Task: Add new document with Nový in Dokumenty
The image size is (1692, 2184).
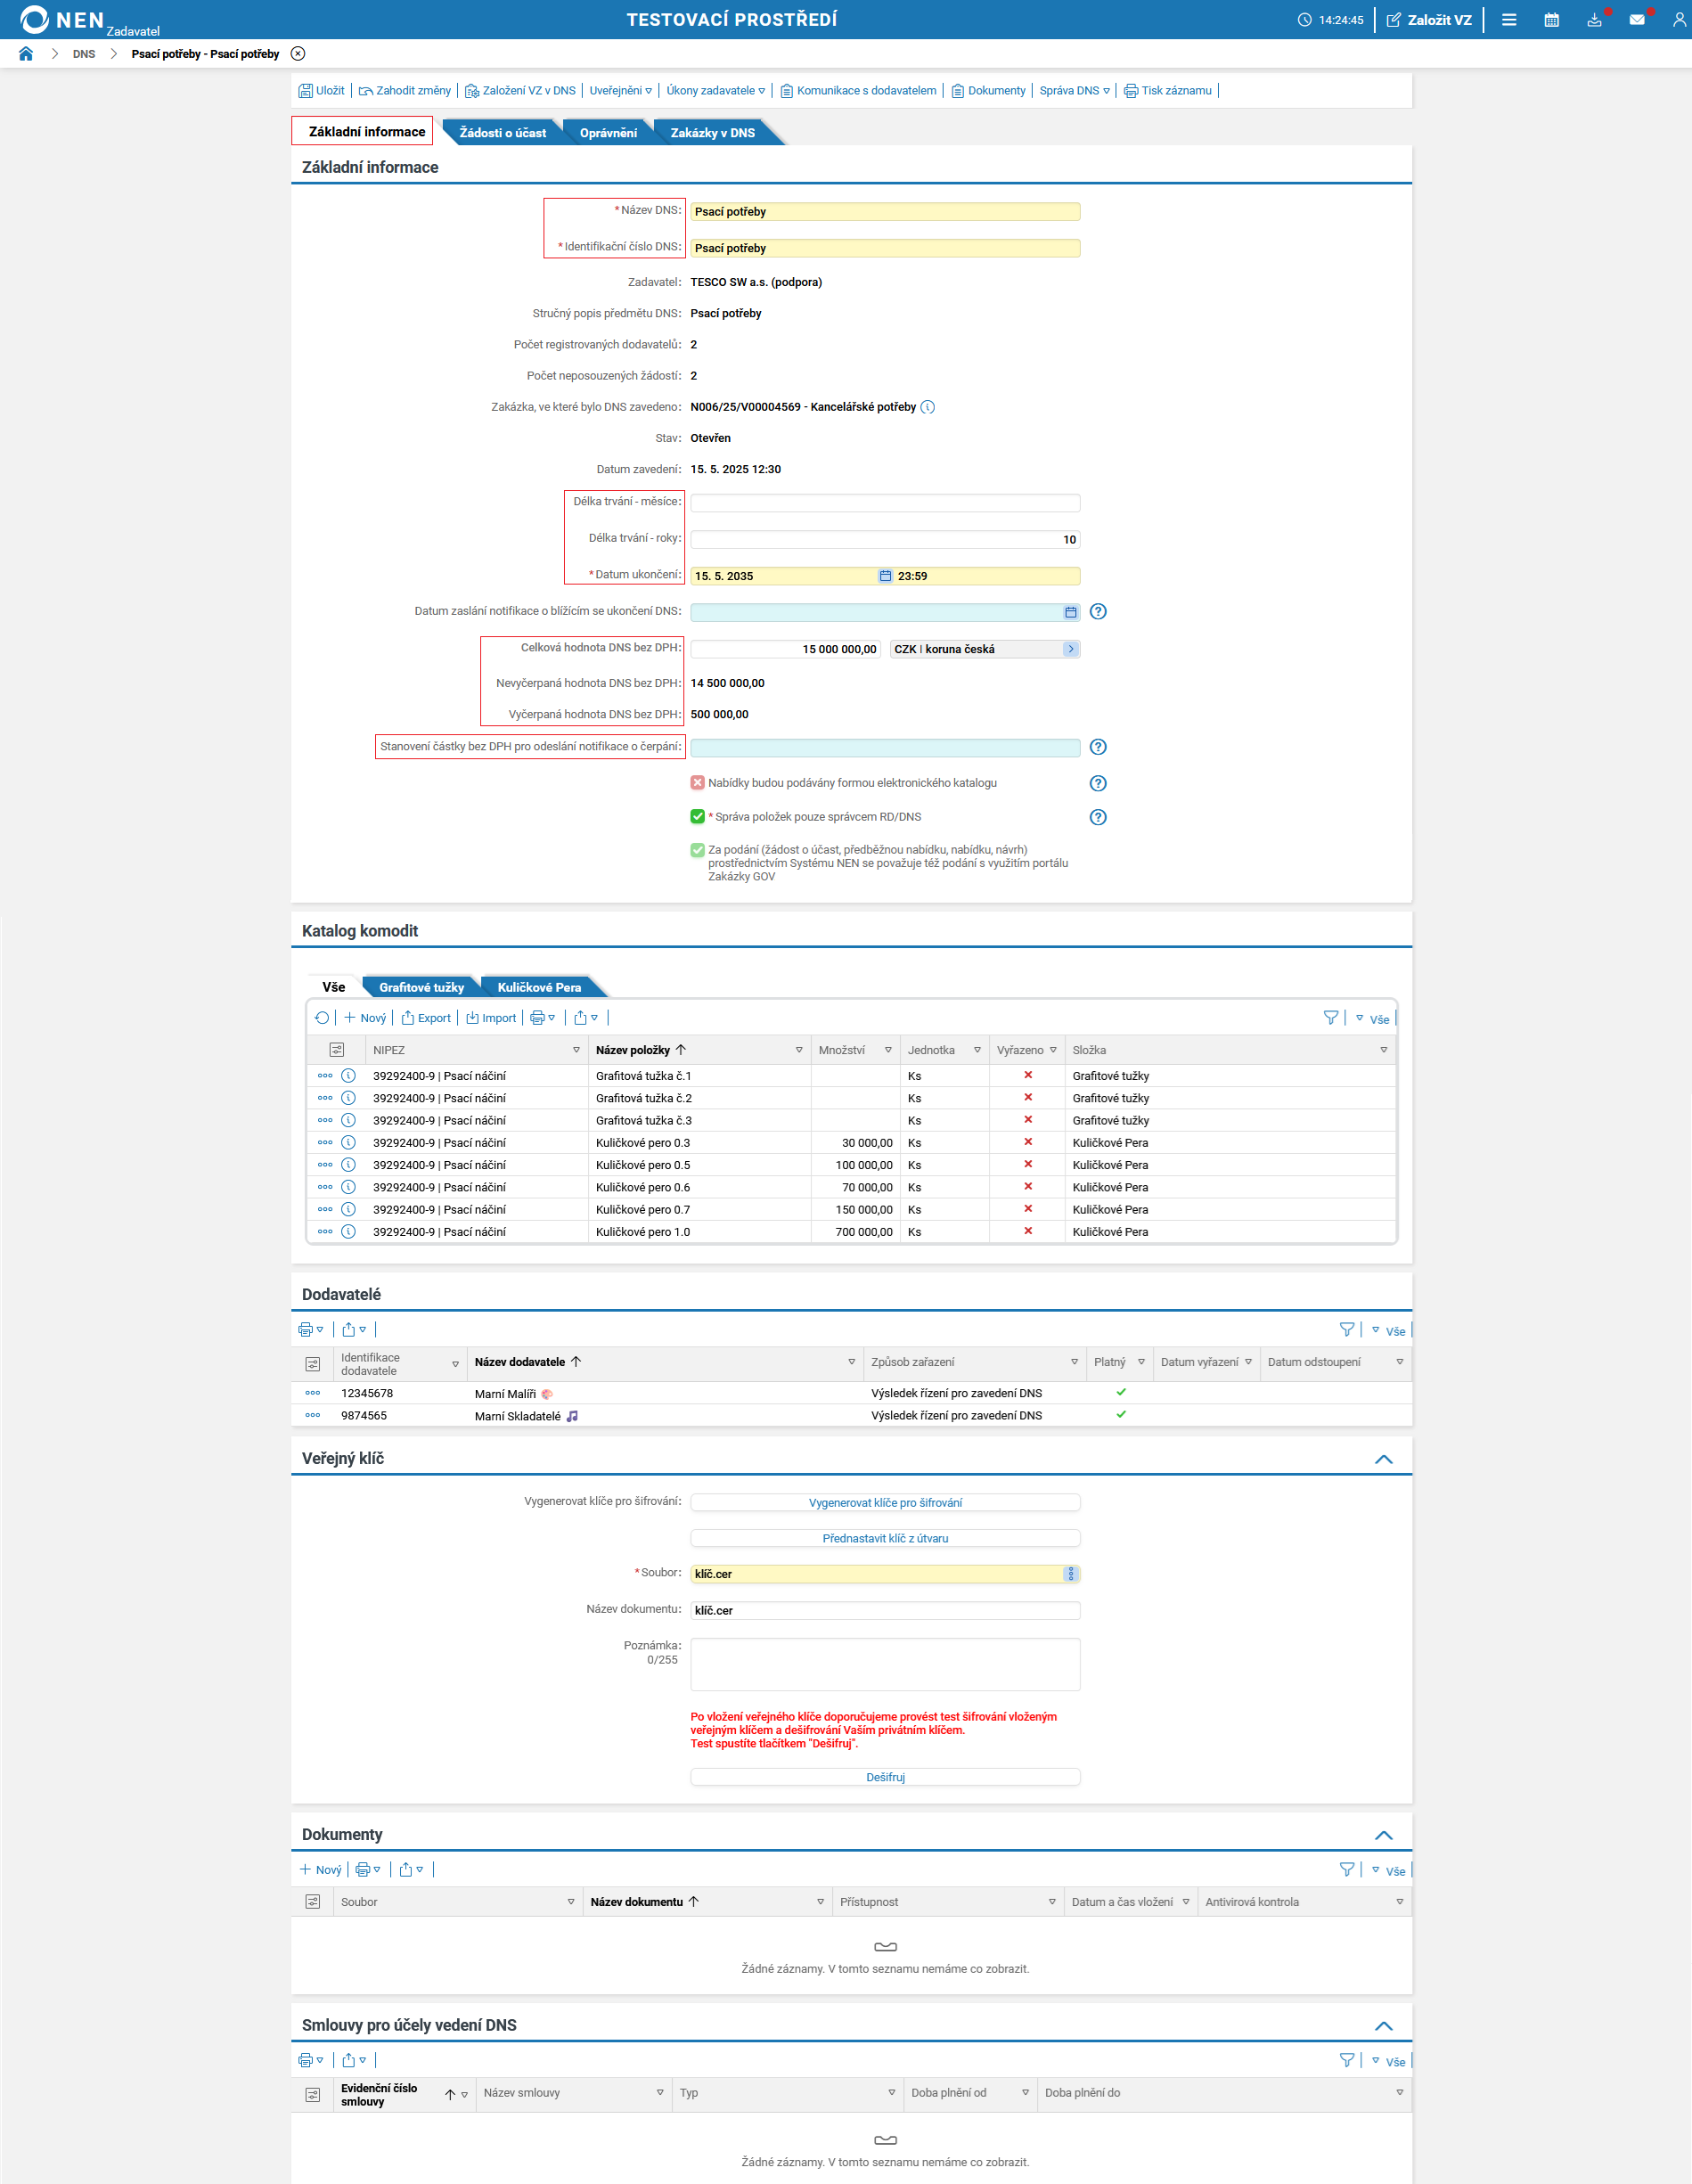Action: click(x=320, y=1870)
